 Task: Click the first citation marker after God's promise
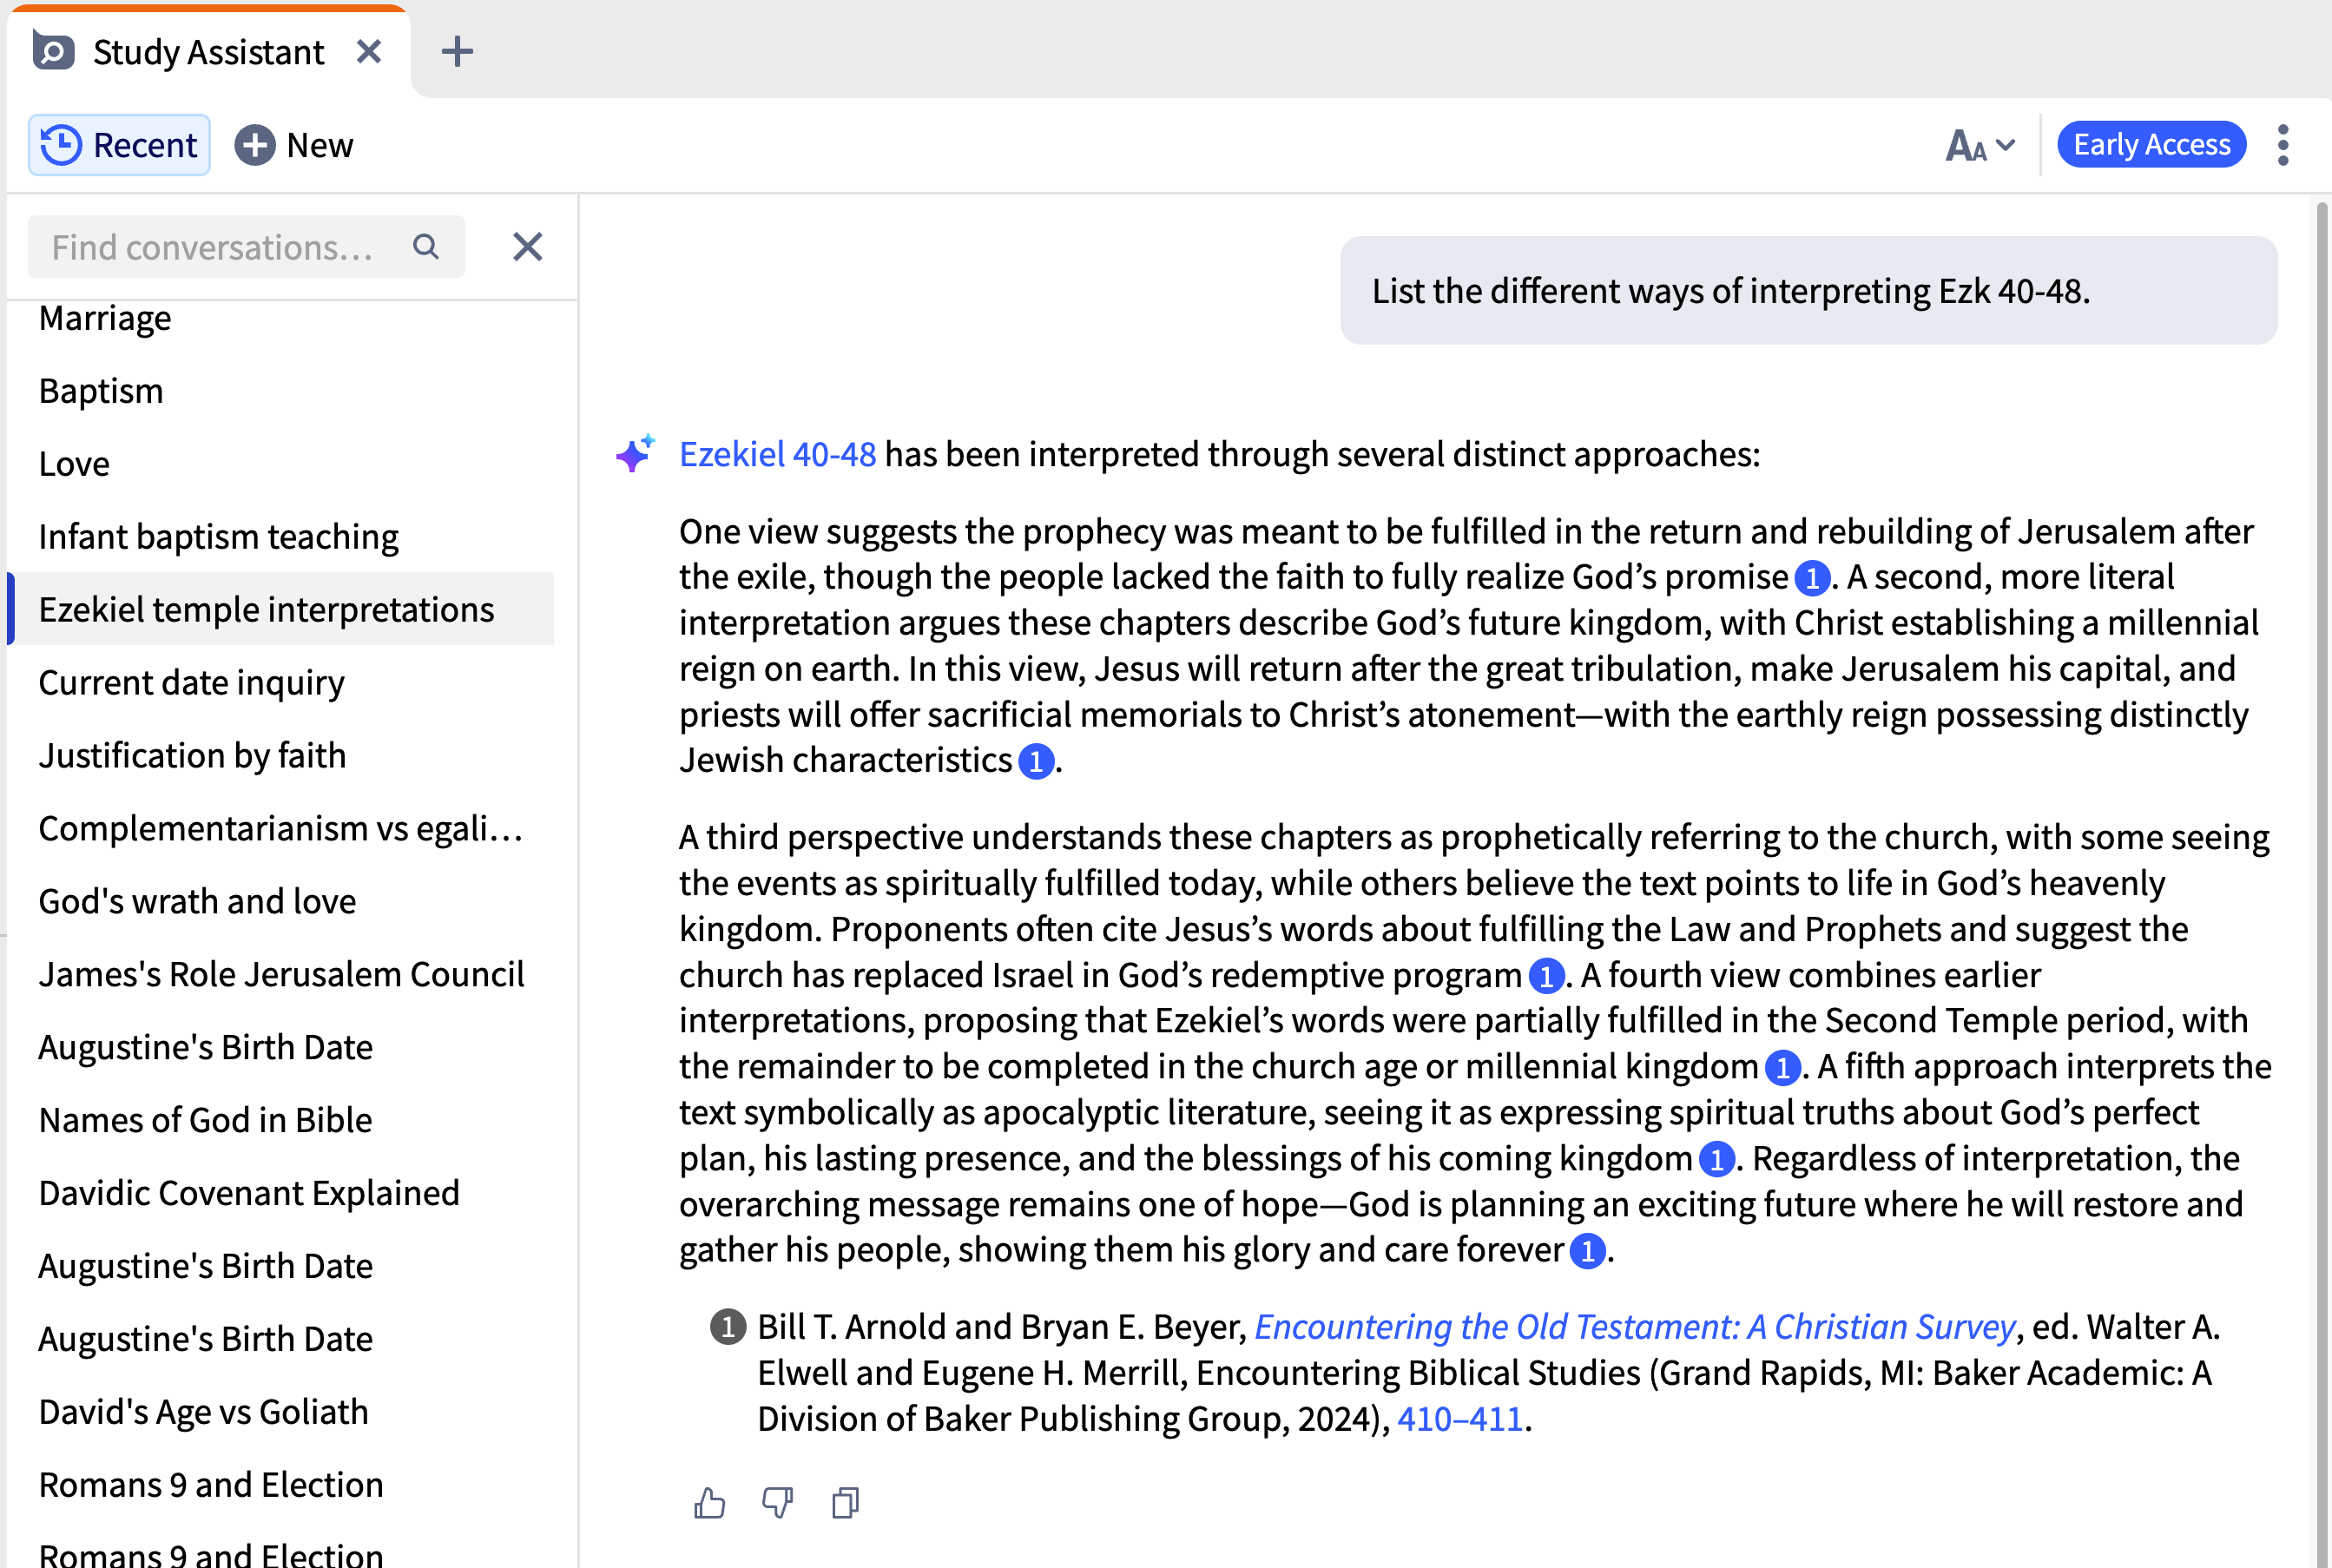pos(1812,578)
